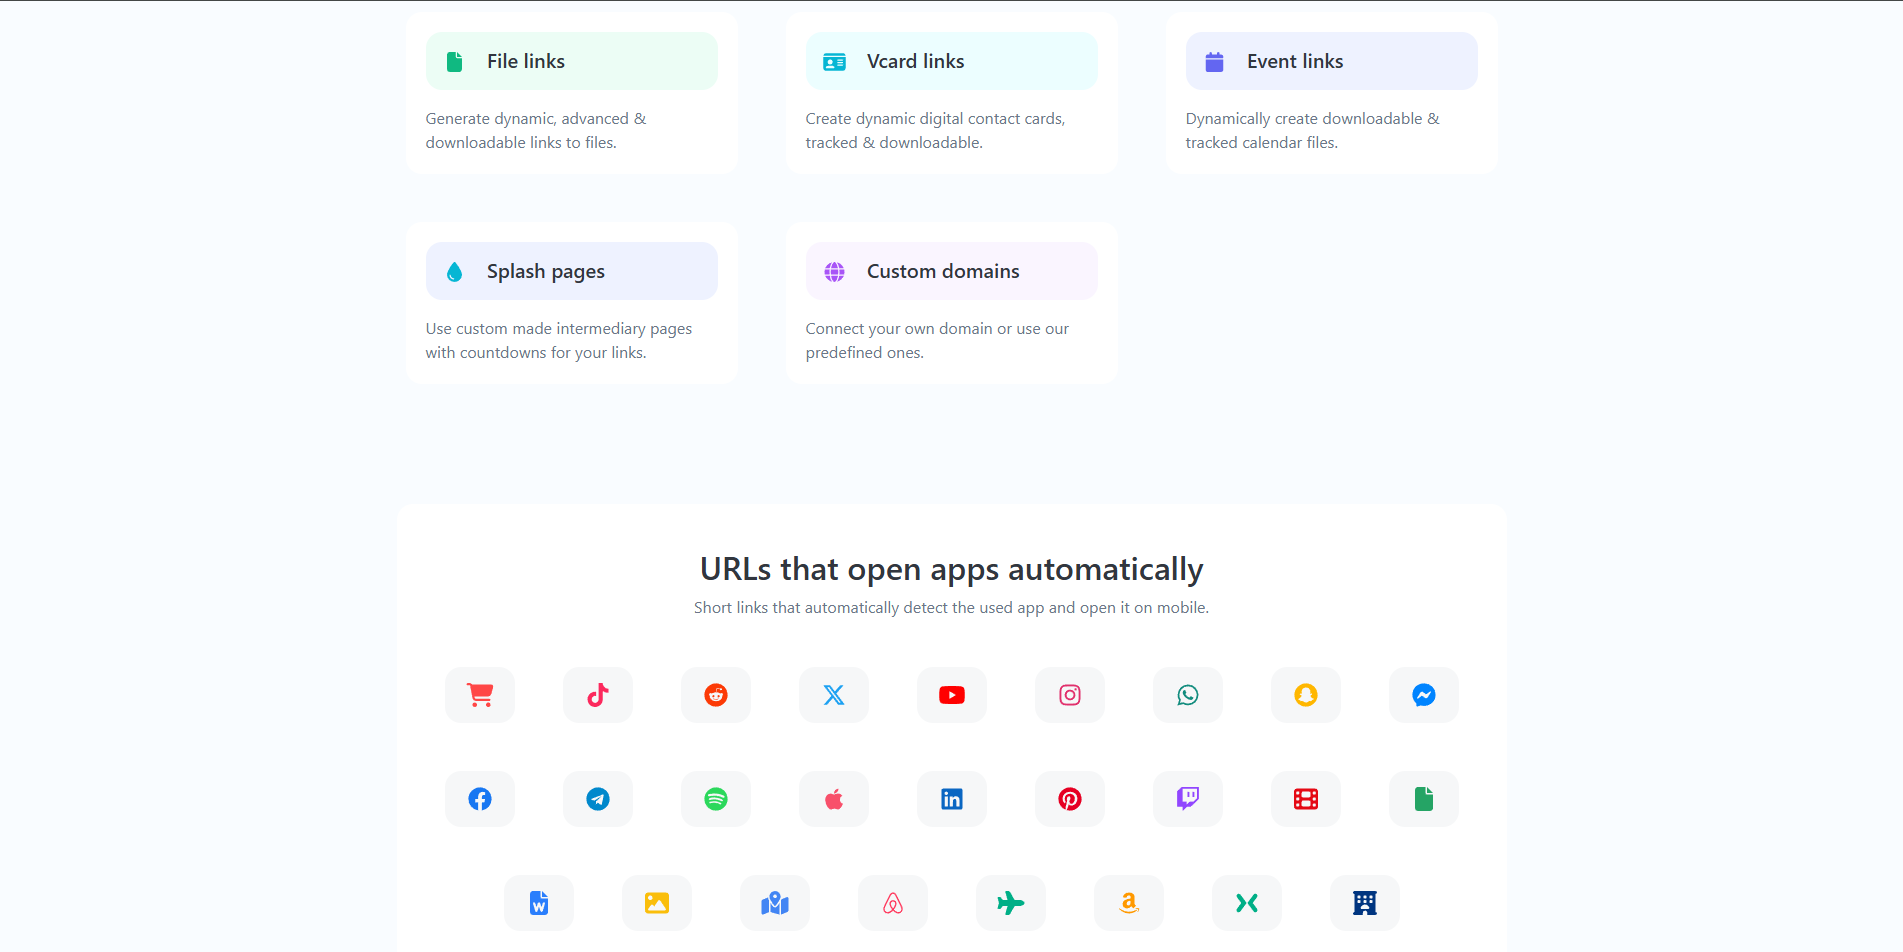This screenshot has height=952, width=1903.
Task: Open the Twitch app icon
Action: [x=1188, y=799]
